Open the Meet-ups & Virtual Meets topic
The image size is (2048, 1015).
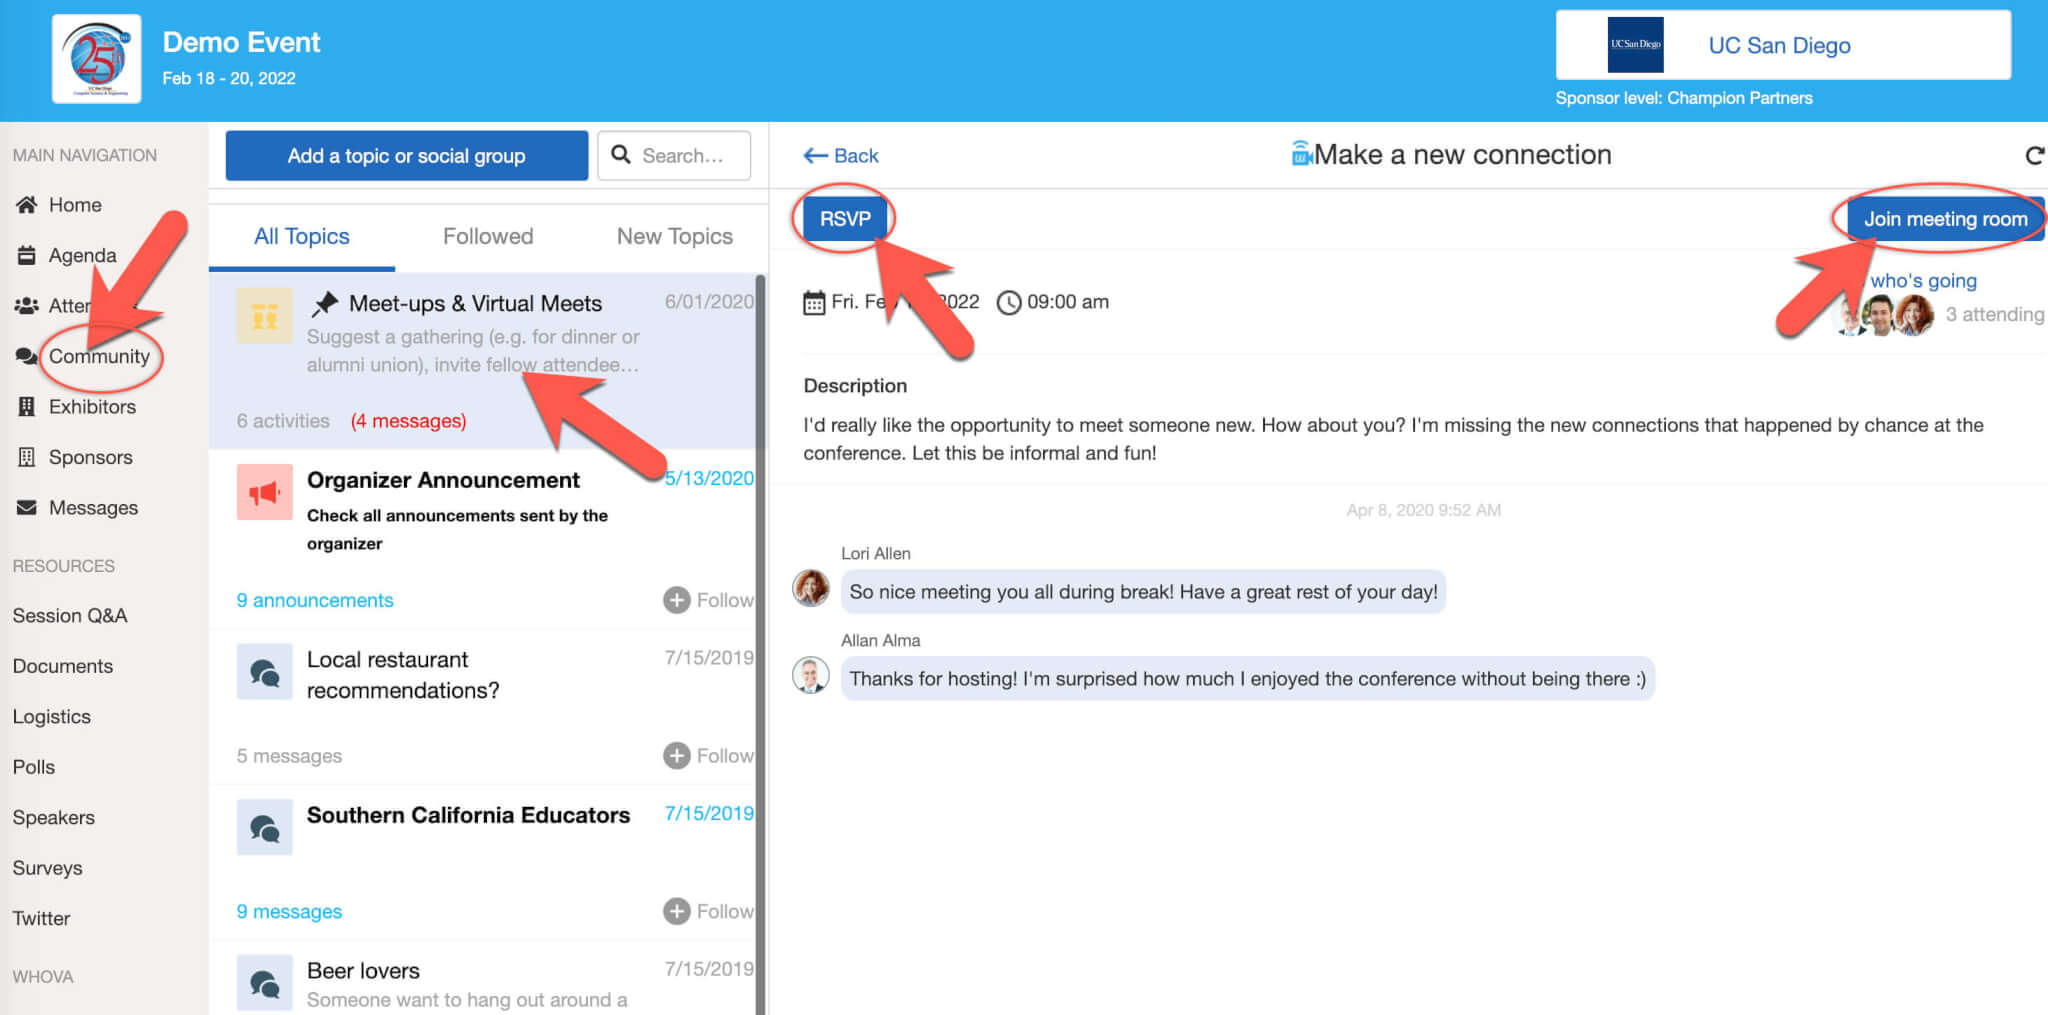click(x=475, y=304)
